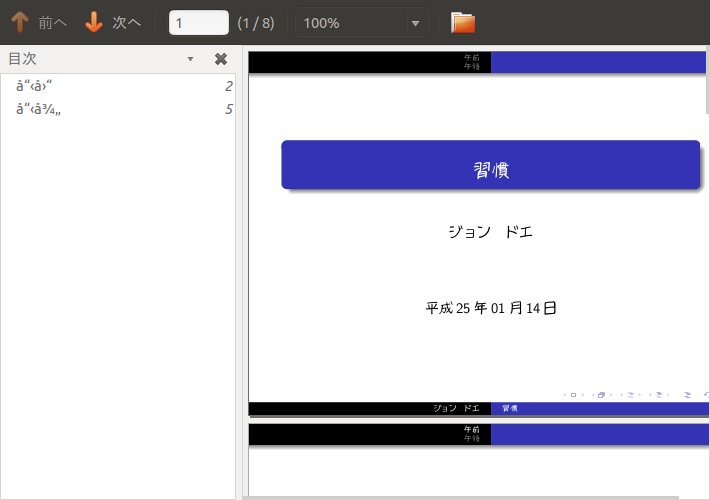Close the sidebar with the X icon
The width and height of the screenshot is (710, 500).
coord(221,59)
